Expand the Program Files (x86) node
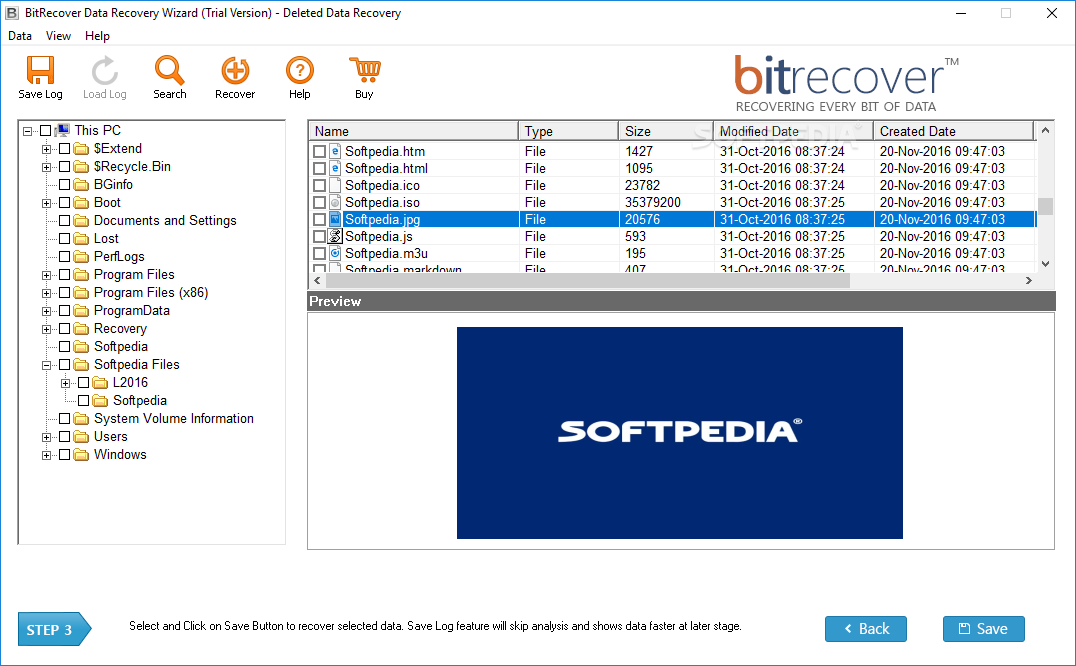The image size is (1076, 666). pyautogui.click(x=47, y=293)
